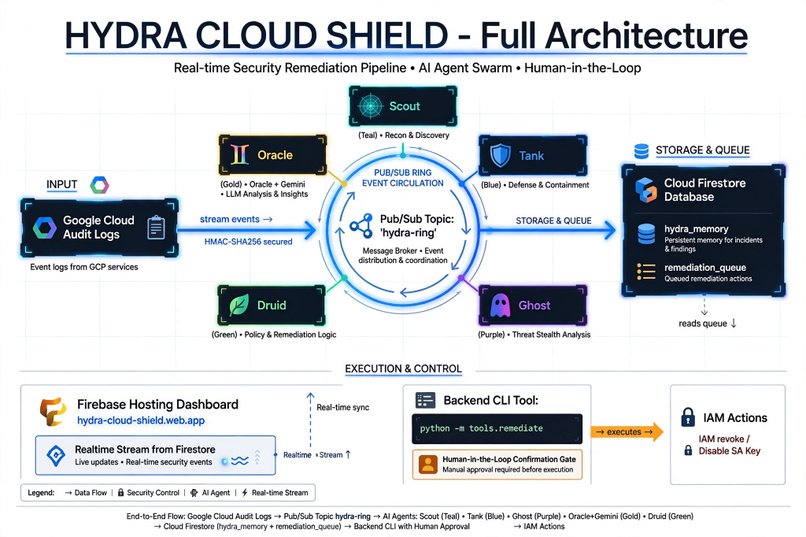
Task: Click the 'LLM Analysis & Insights' caption
Action: (x=267, y=194)
